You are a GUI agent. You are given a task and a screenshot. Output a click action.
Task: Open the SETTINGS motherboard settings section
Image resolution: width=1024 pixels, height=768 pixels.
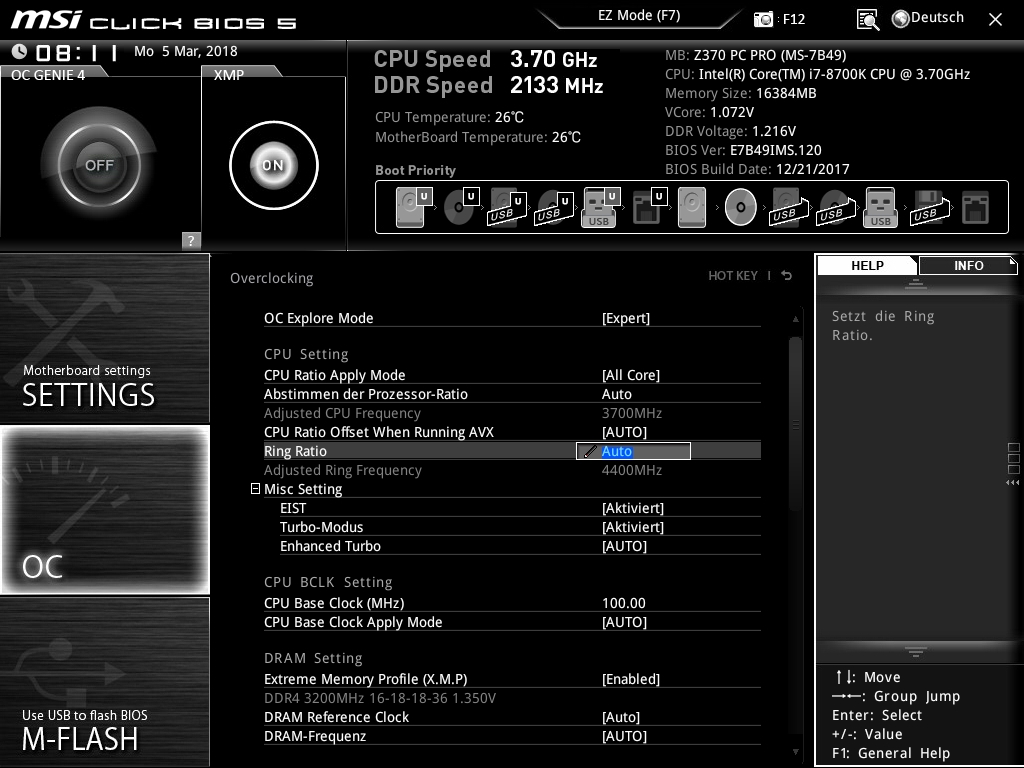tap(104, 338)
